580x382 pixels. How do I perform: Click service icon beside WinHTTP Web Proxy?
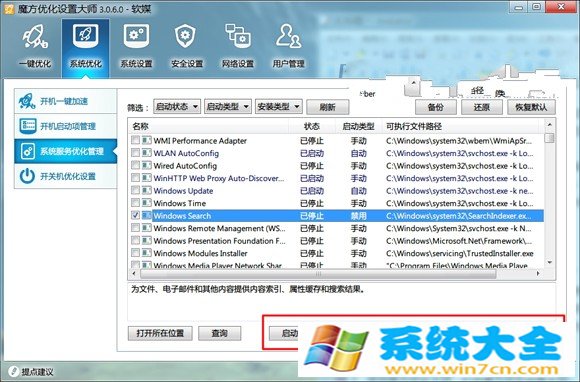pyautogui.click(x=146, y=178)
